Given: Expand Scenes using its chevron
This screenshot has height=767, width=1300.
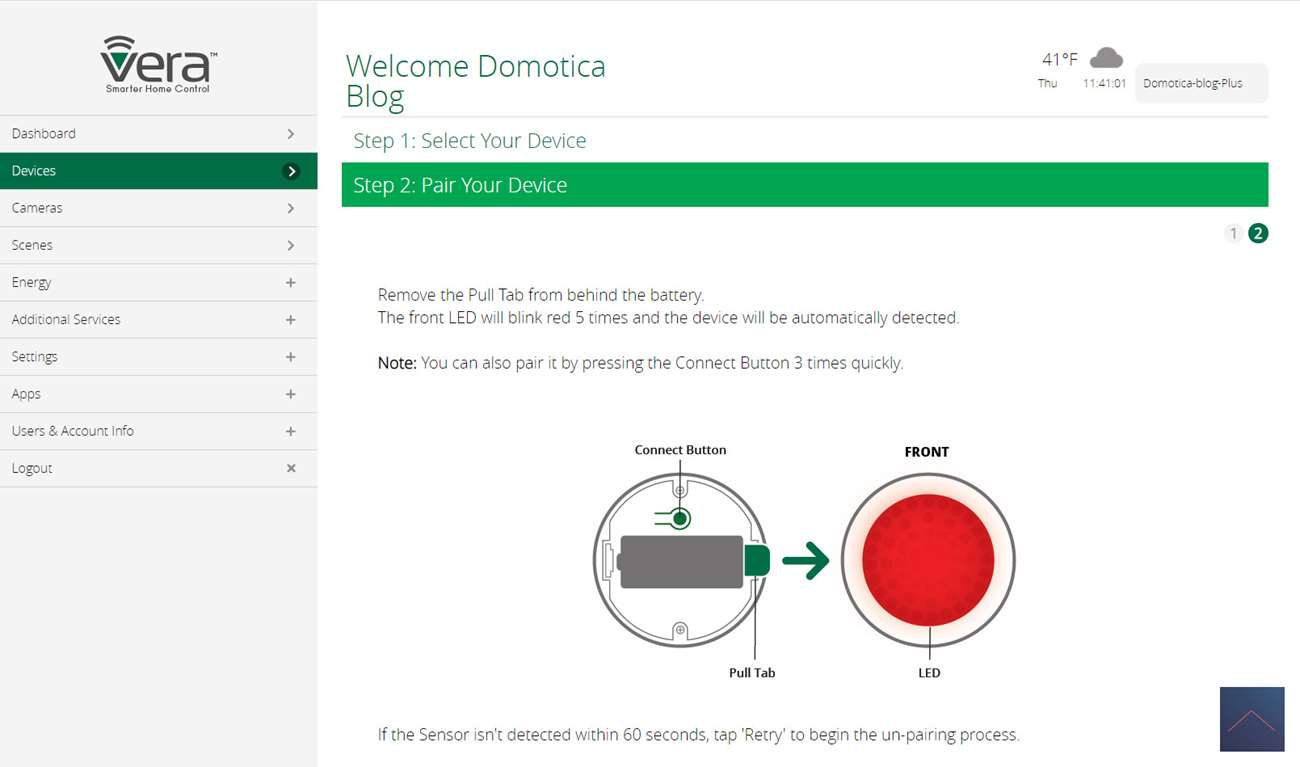Looking at the screenshot, I should click(291, 245).
